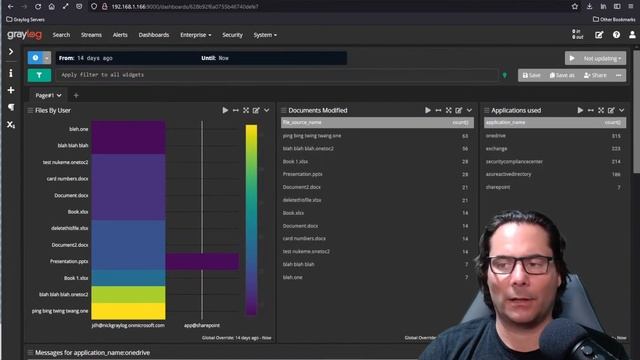Click the application_name column header
640x360 pixels.
click(505, 122)
